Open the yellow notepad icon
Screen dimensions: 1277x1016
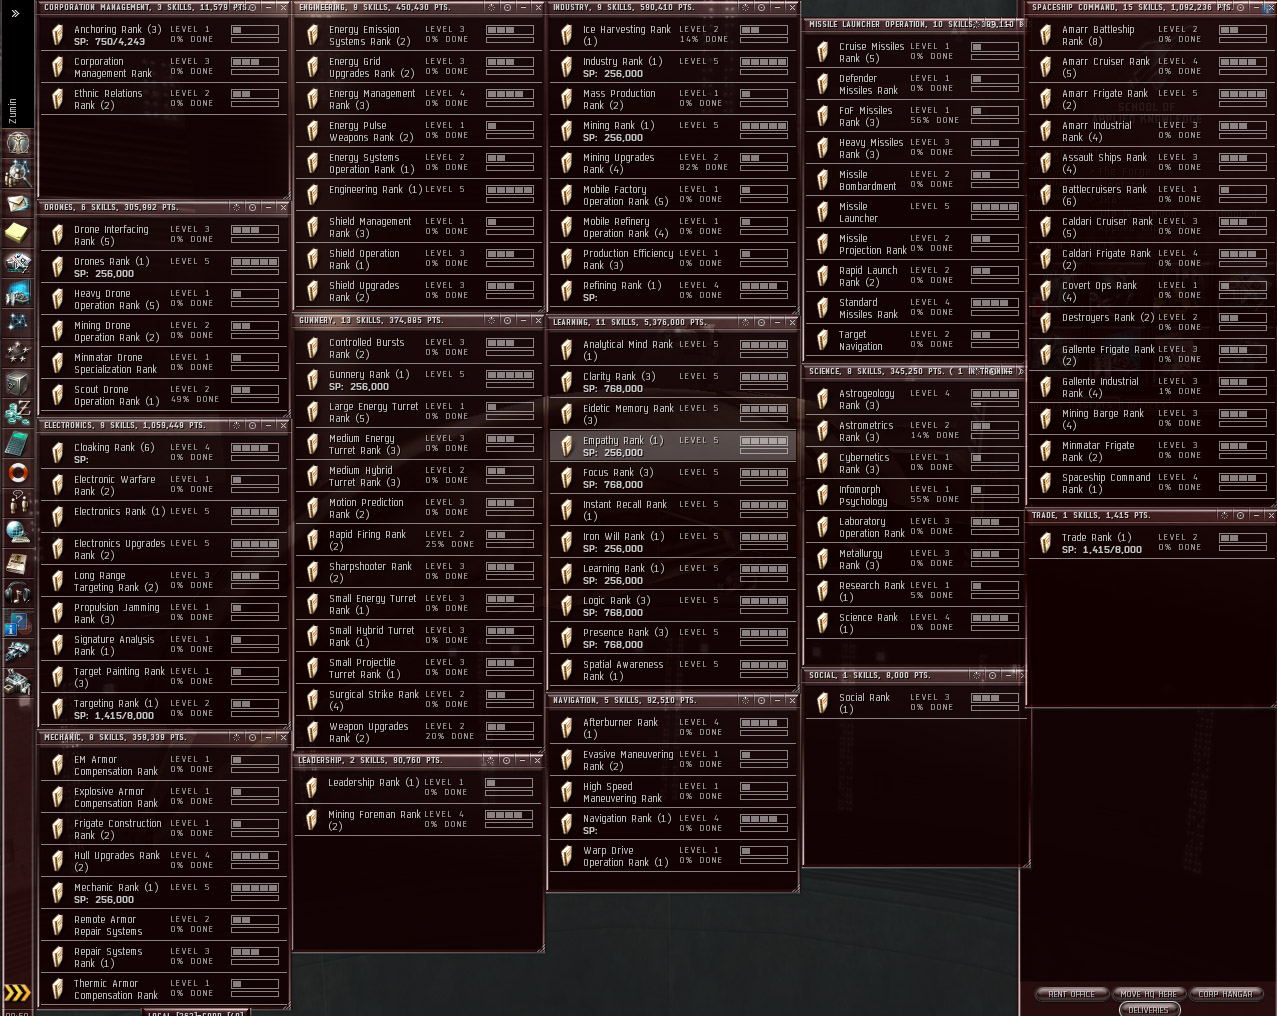tap(17, 233)
